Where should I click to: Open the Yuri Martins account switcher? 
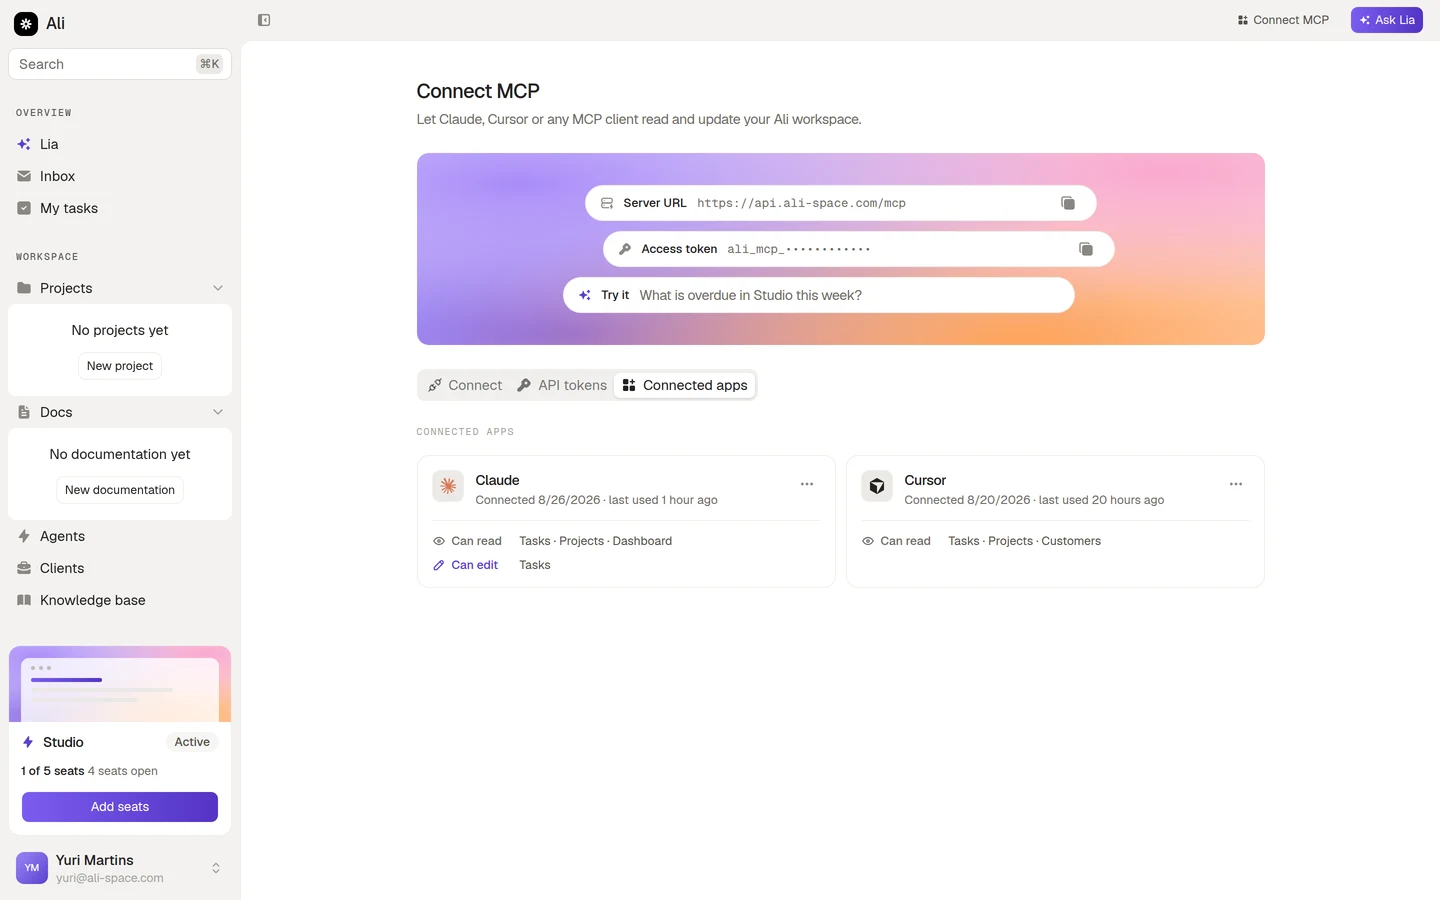click(x=120, y=868)
